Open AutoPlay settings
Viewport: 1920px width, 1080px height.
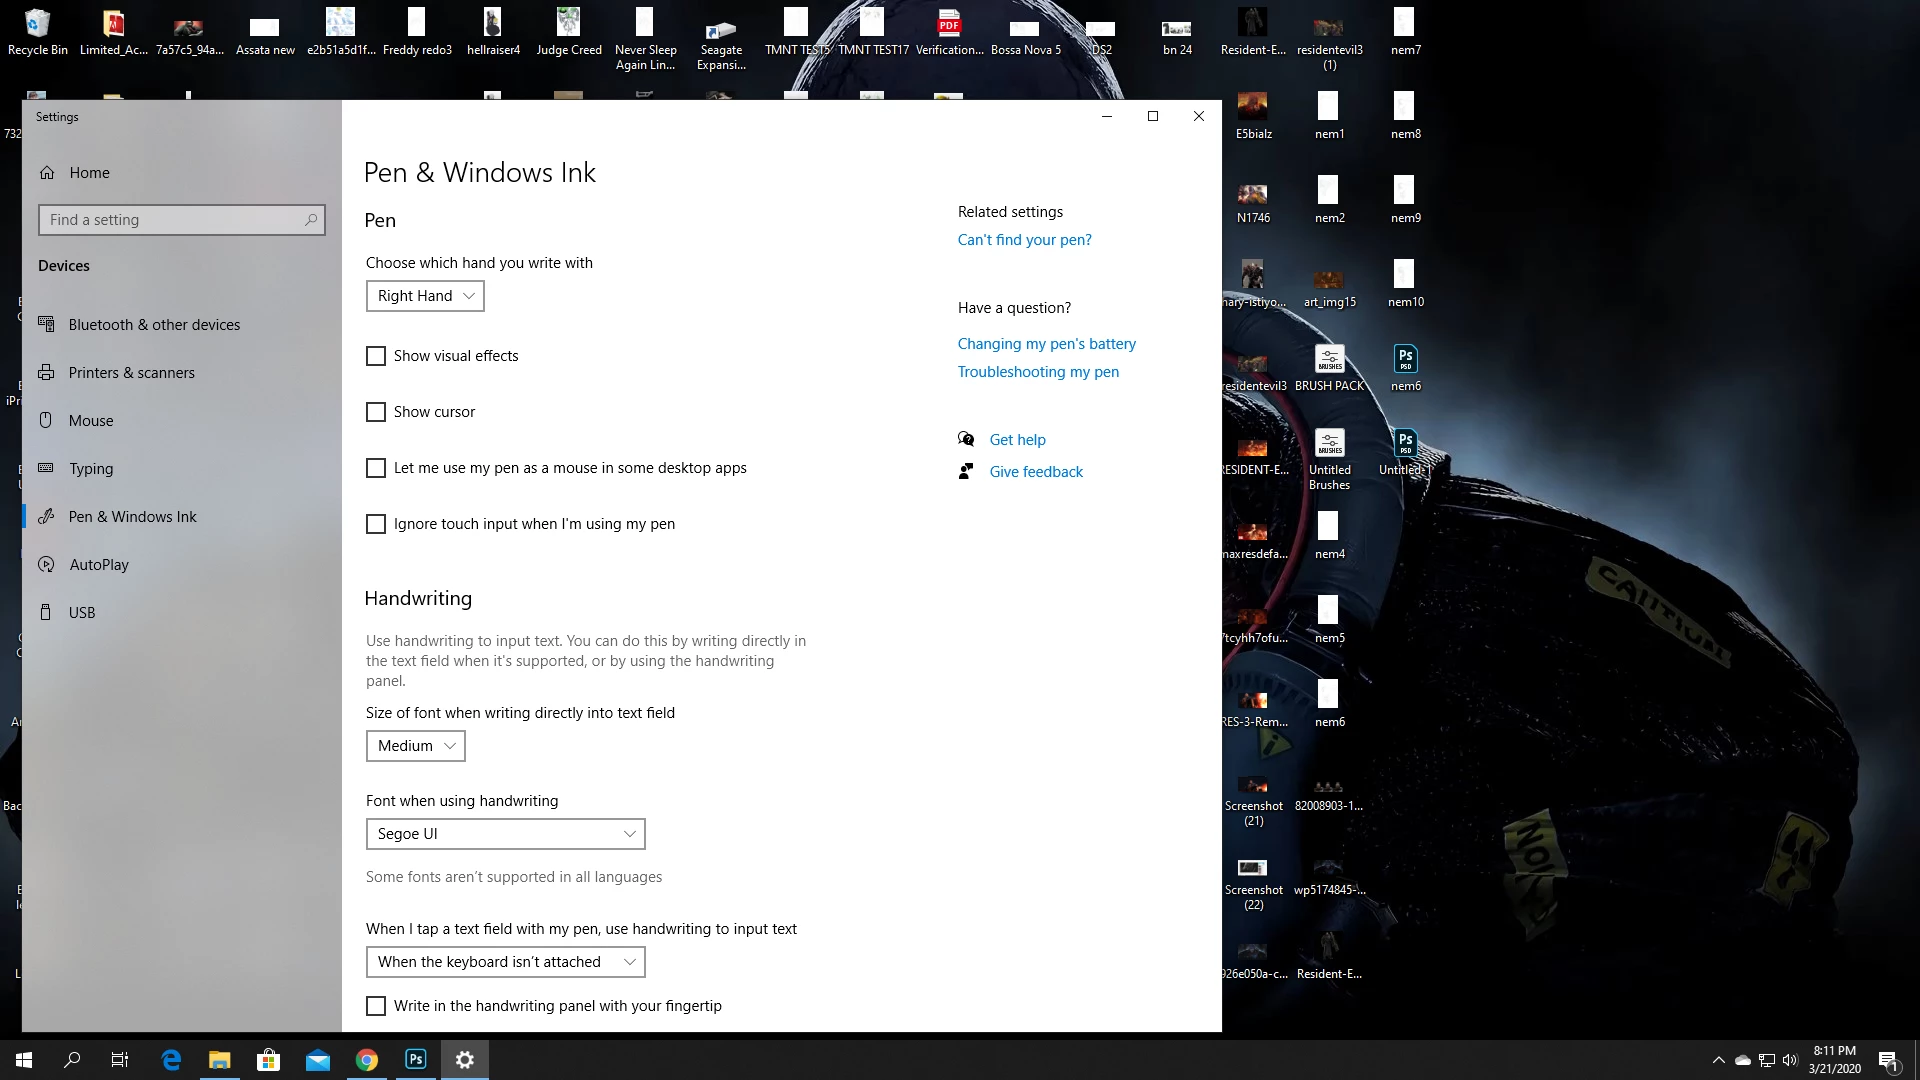[181, 564]
